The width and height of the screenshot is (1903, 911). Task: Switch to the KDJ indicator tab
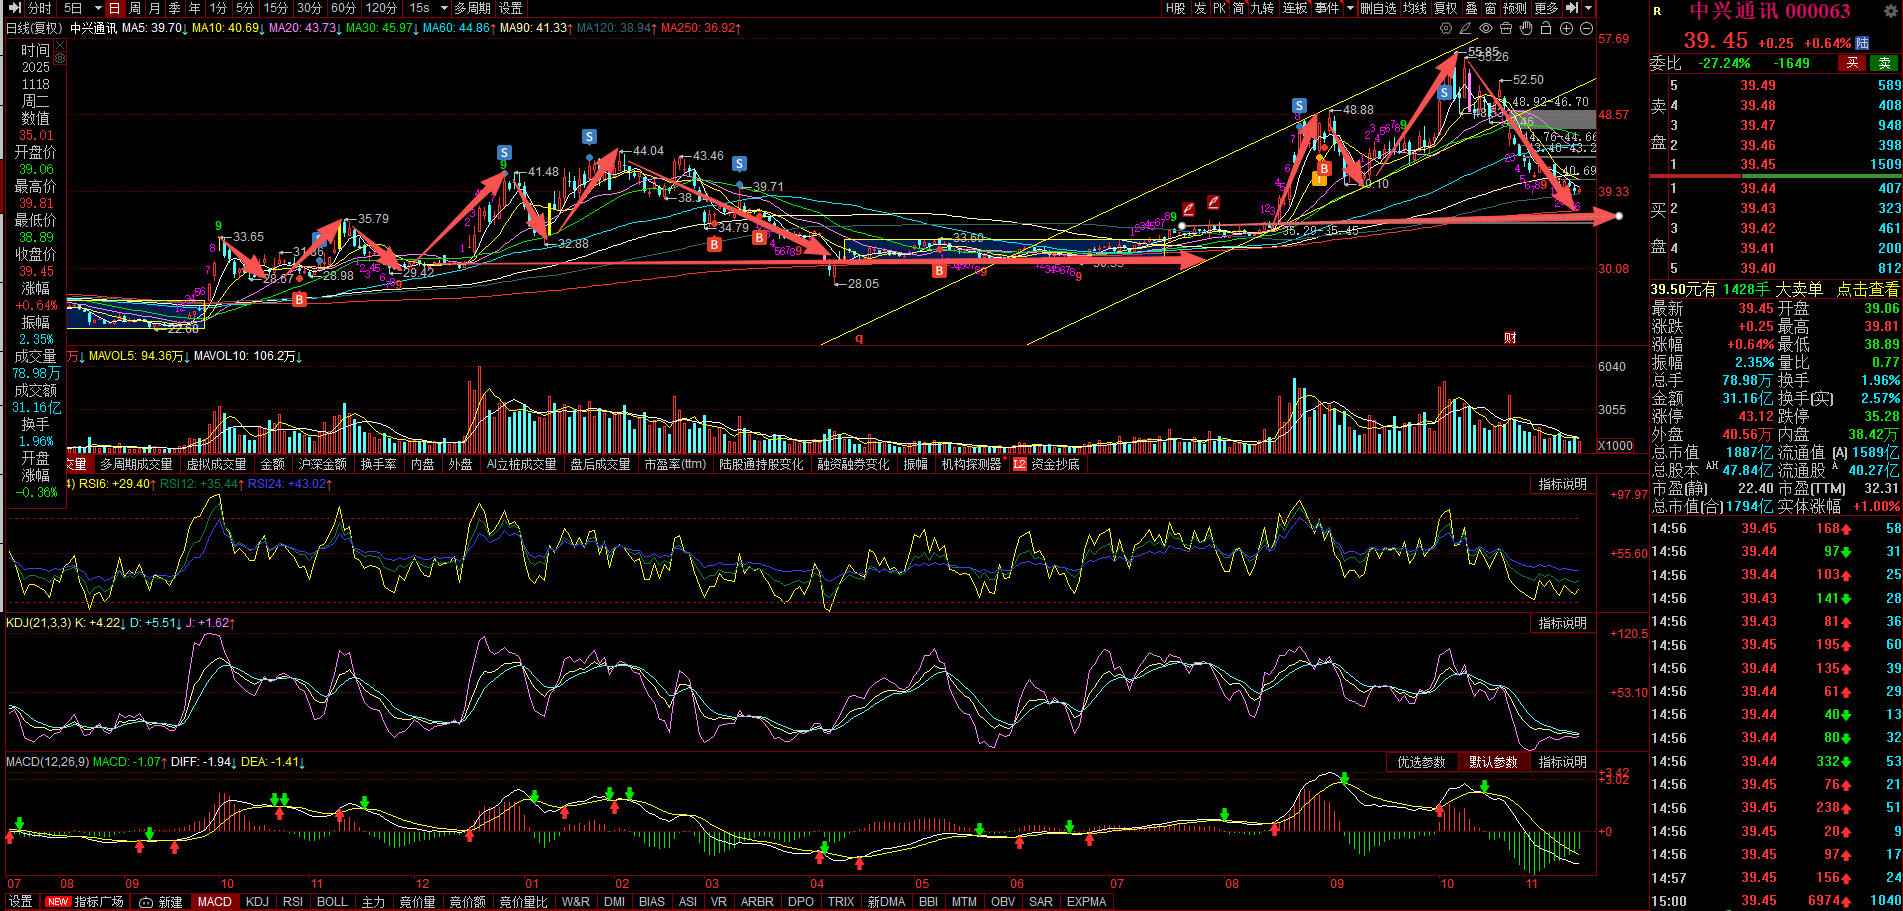tap(257, 902)
